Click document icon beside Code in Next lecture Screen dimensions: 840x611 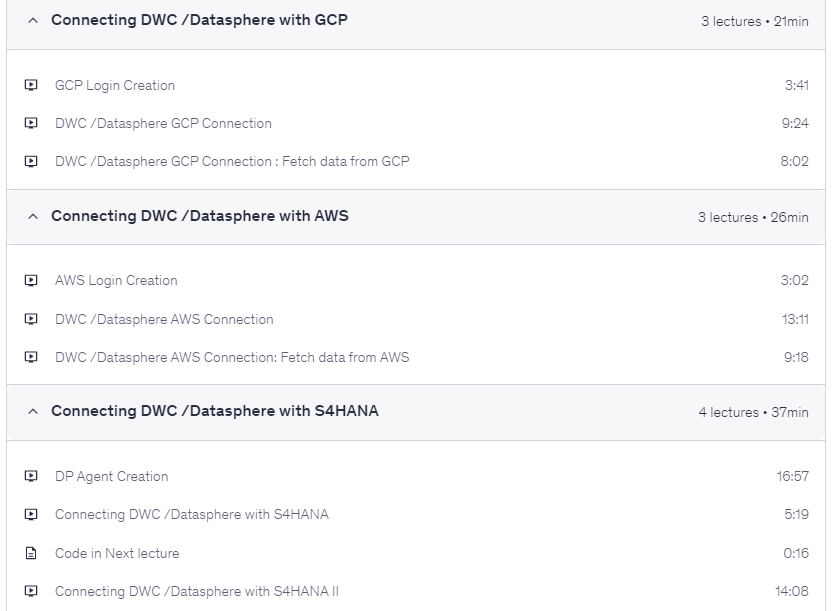tap(31, 553)
